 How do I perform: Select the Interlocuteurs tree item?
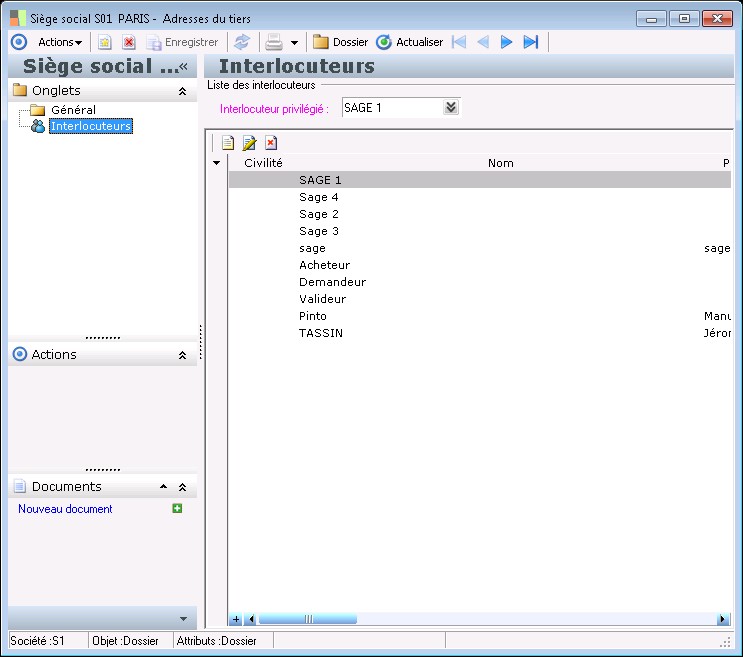tap(90, 126)
